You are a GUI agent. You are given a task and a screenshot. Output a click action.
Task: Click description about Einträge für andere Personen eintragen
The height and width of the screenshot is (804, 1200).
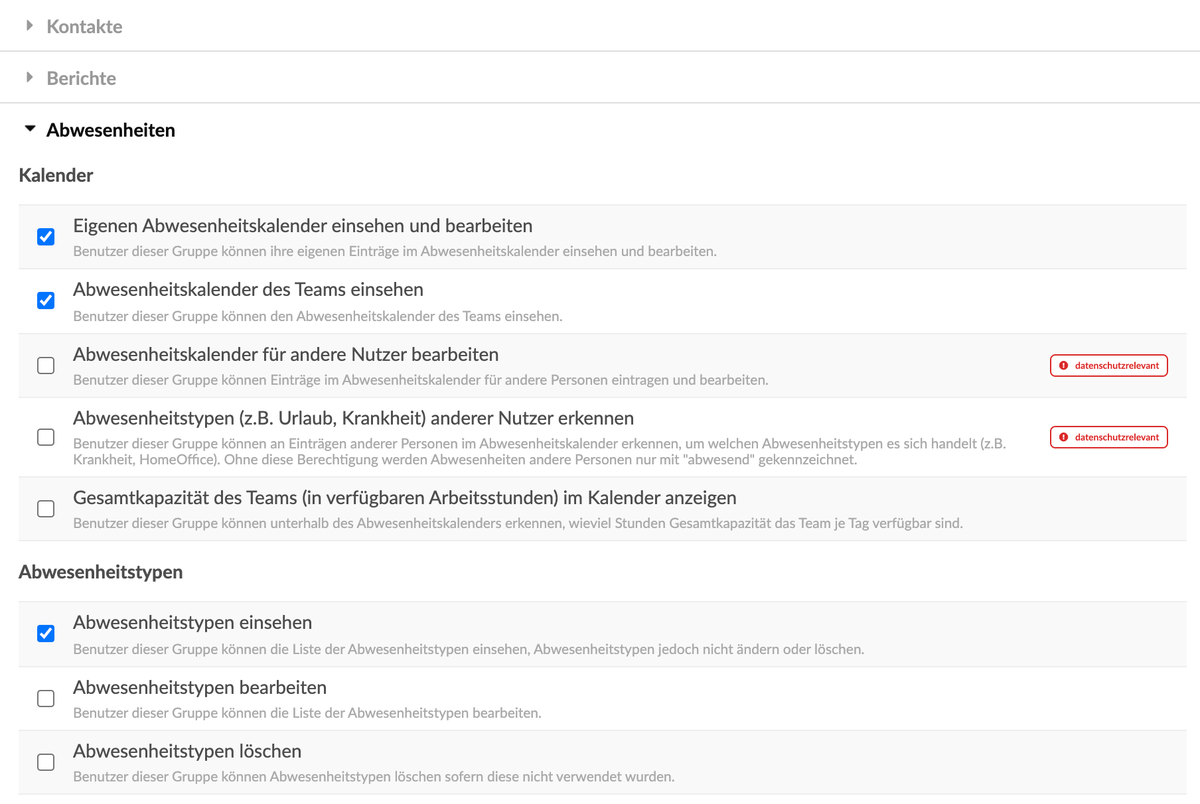click(421, 380)
